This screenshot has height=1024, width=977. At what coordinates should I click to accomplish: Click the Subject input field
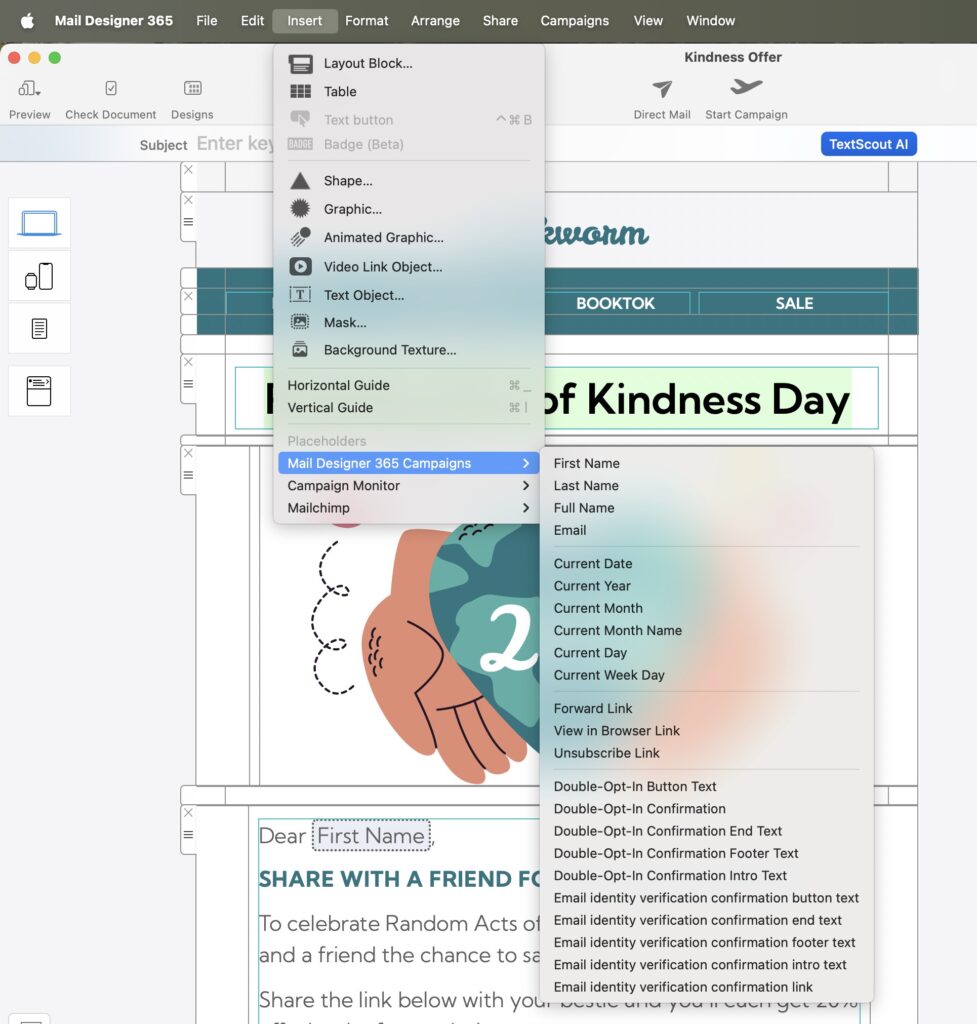pyautogui.click(x=235, y=144)
